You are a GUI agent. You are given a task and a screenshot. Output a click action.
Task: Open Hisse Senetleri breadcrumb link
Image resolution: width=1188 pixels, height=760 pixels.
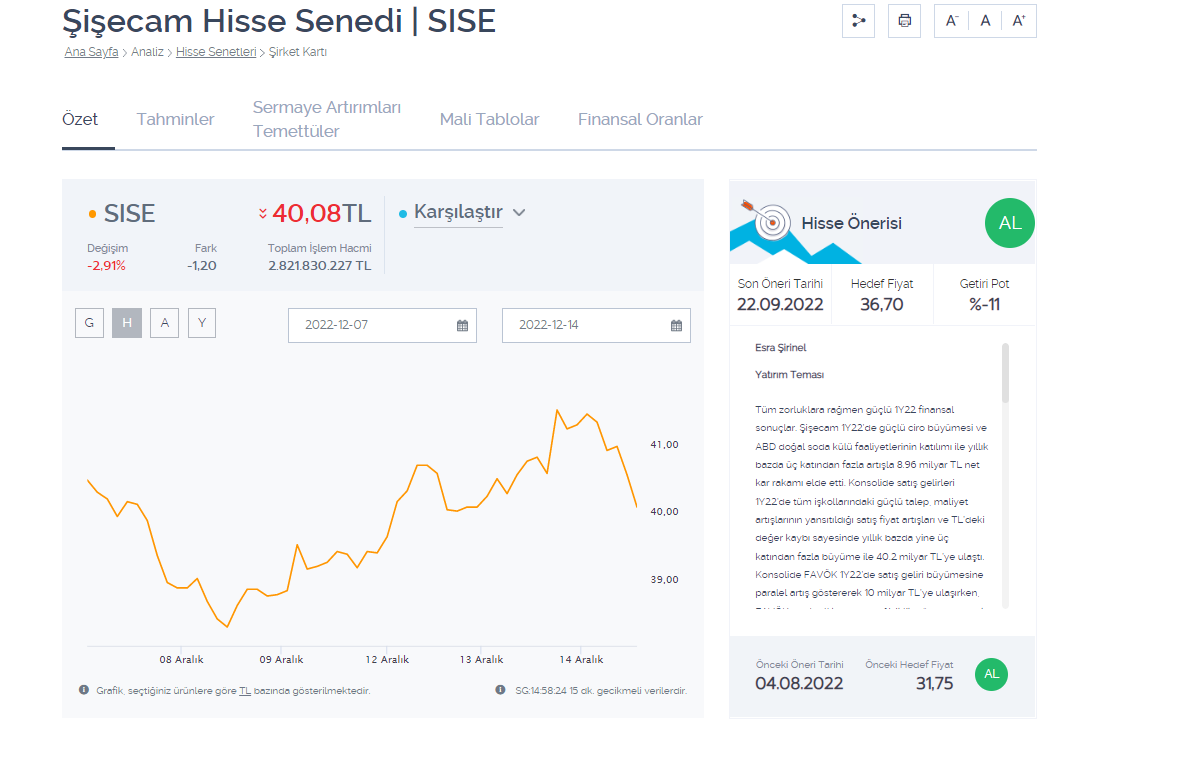216,52
